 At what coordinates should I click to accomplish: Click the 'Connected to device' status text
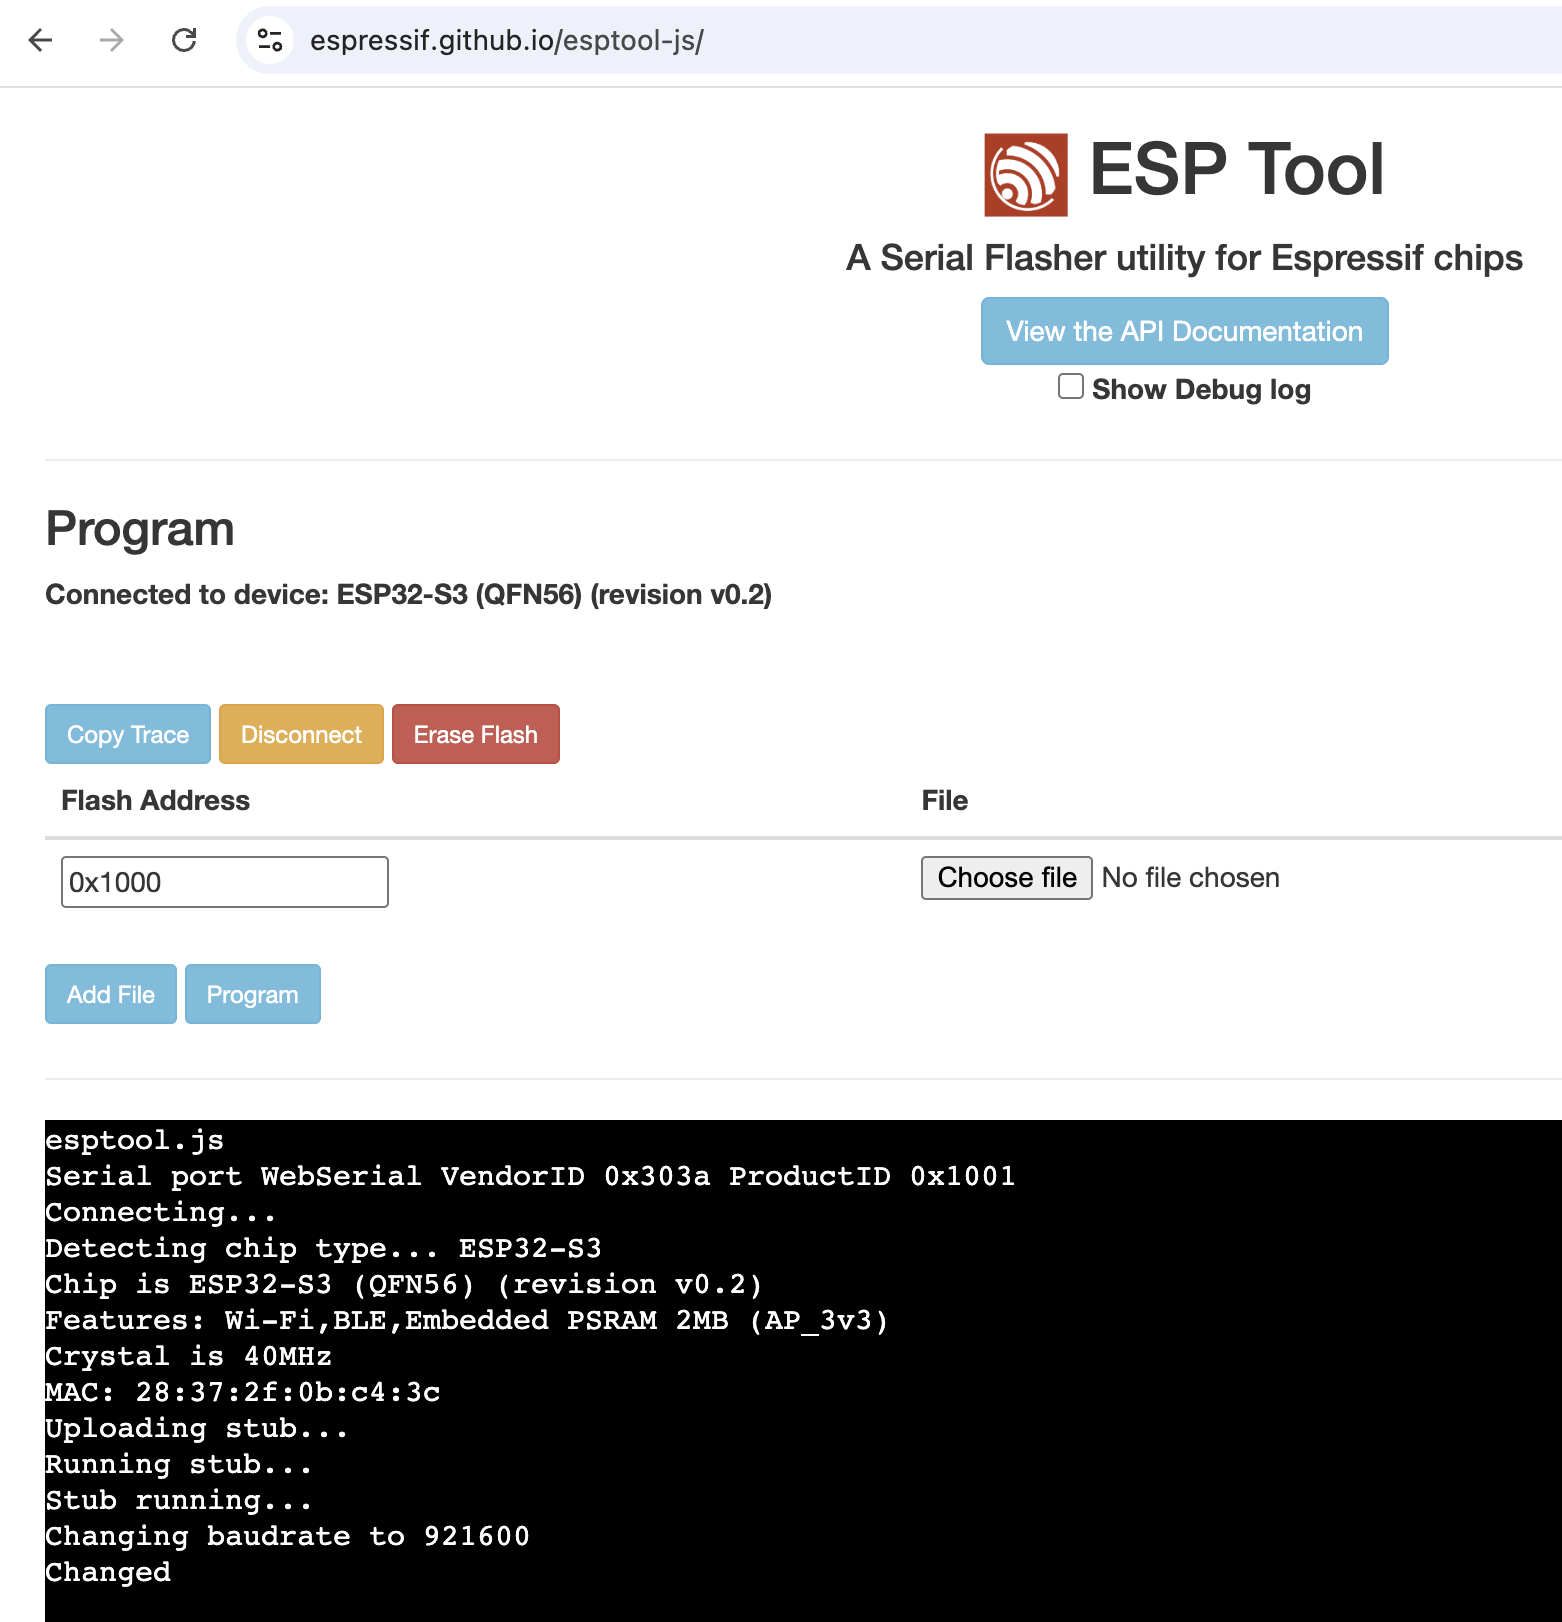pyautogui.click(x=409, y=594)
